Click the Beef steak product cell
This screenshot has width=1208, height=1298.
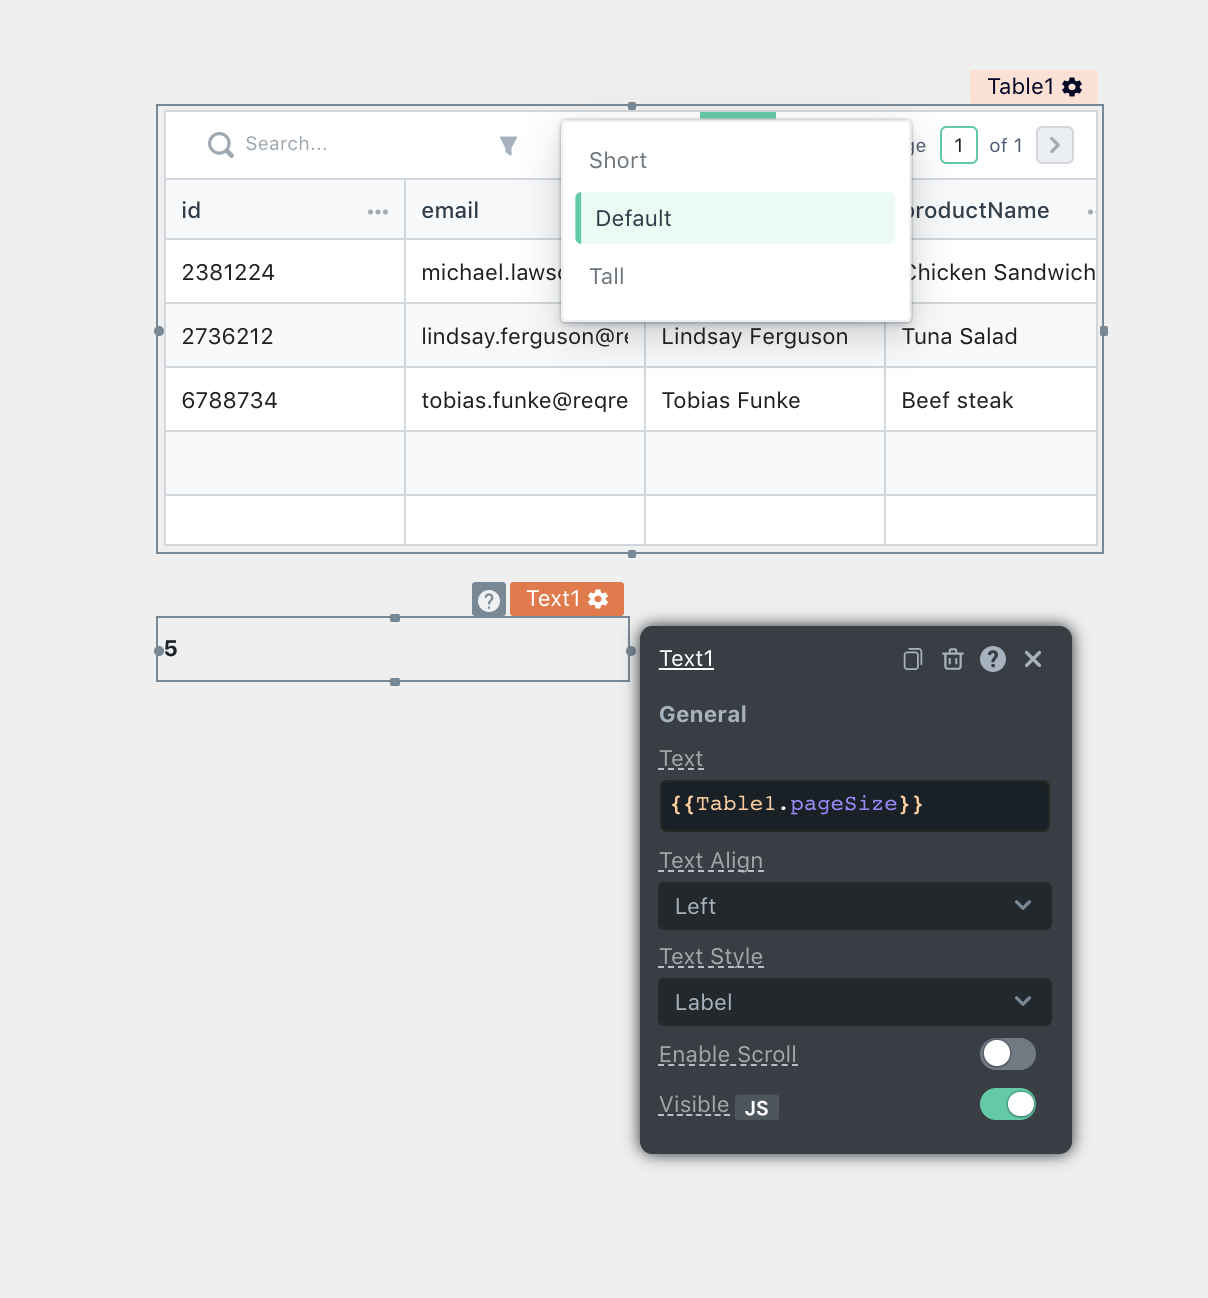[991, 400]
